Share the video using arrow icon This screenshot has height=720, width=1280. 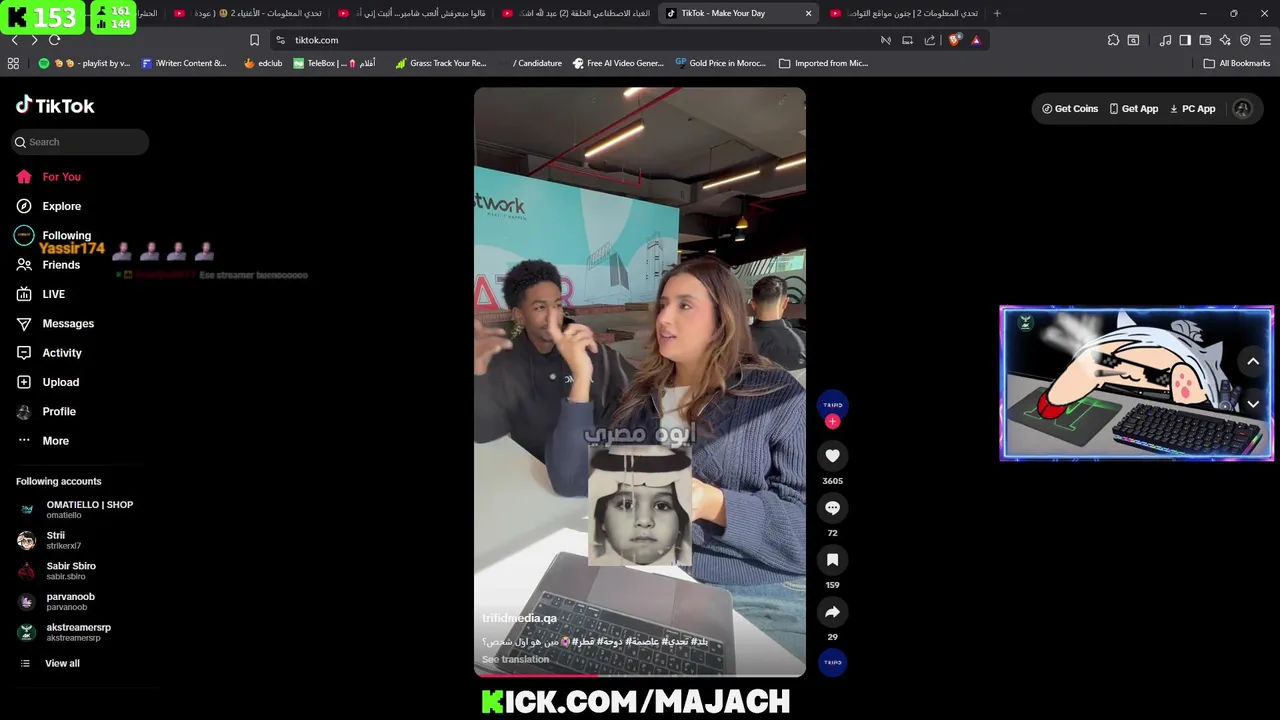tap(832, 612)
